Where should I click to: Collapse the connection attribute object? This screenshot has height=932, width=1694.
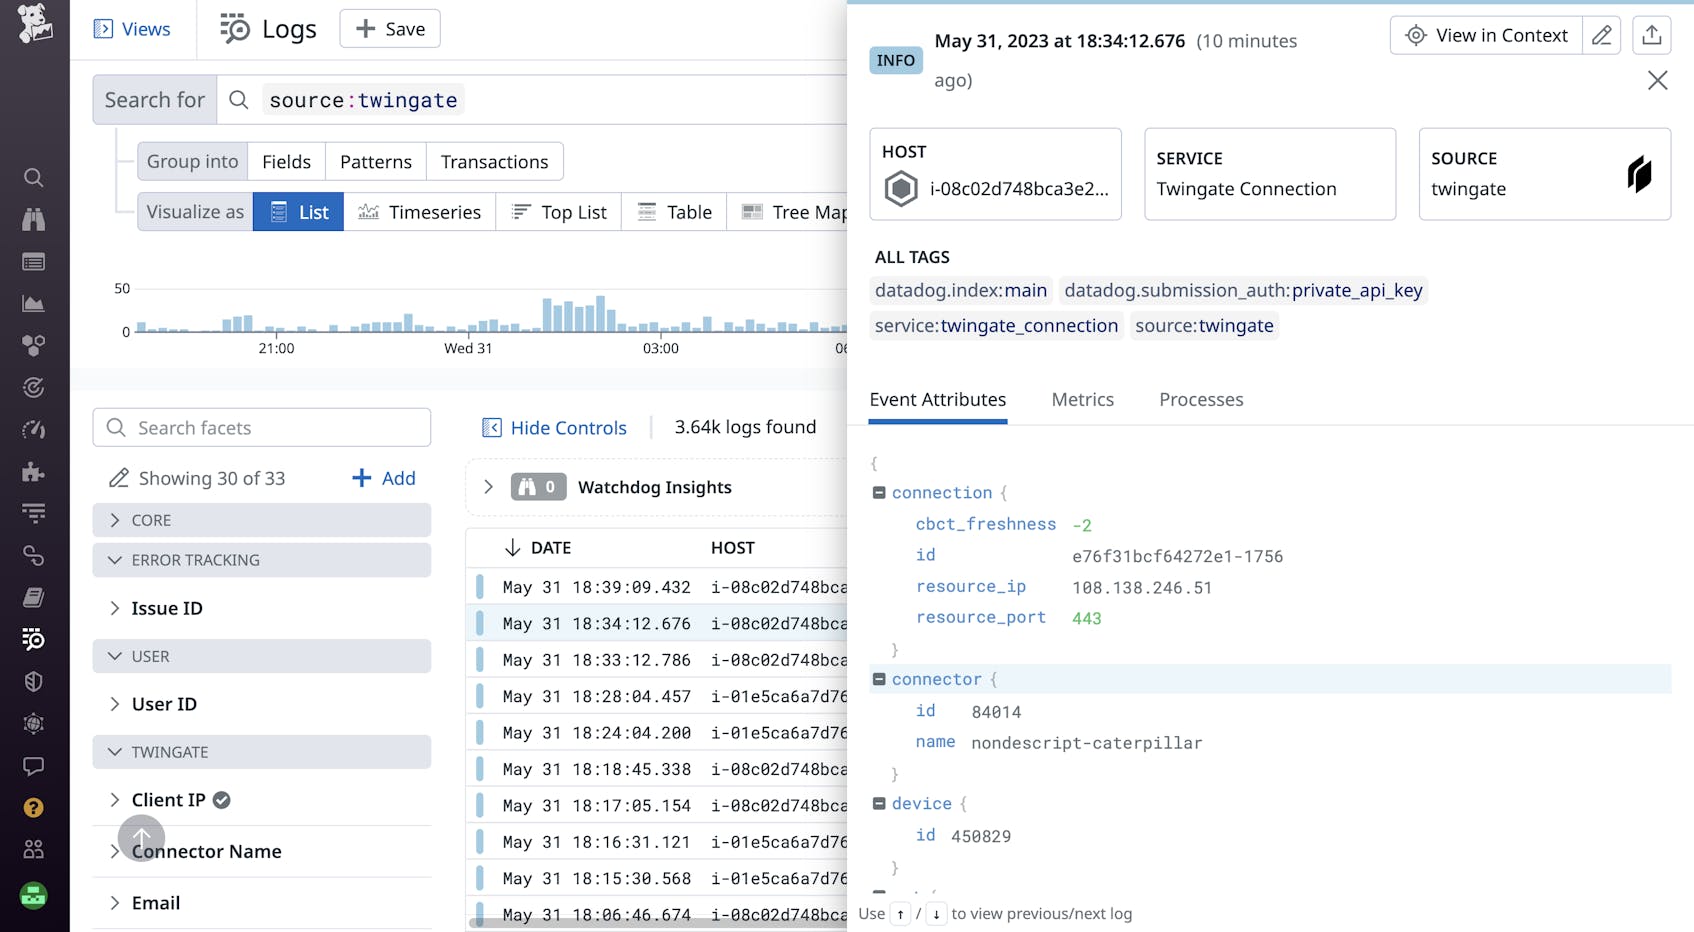pos(879,492)
